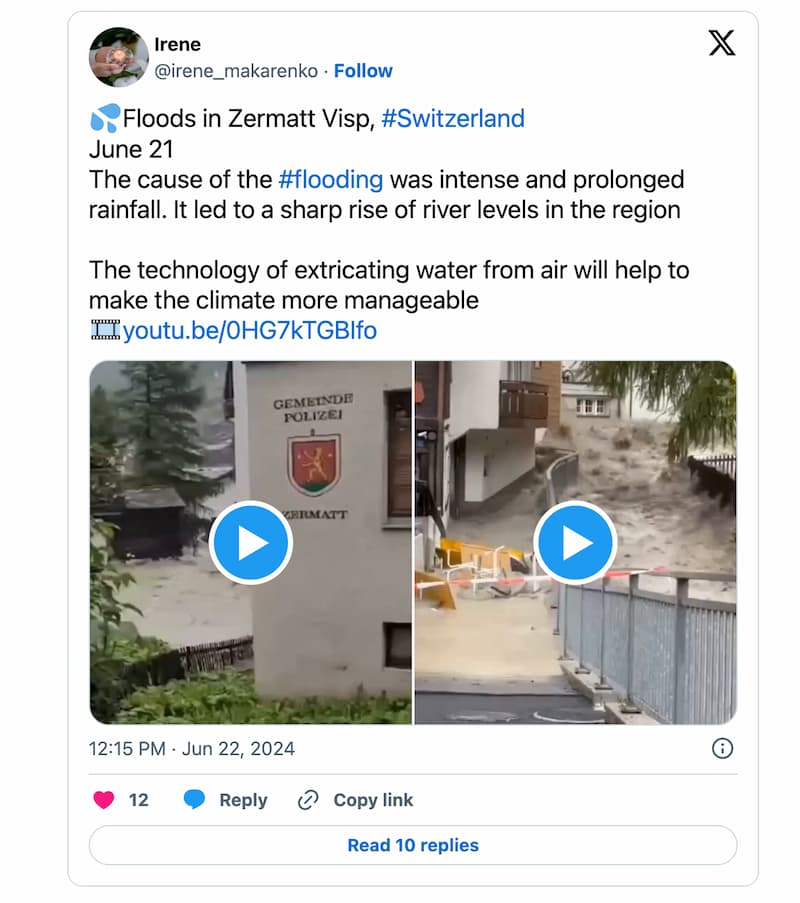This screenshot has width=800, height=903.
Task: Open the #flooding hashtag
Action: coord(331,180)
